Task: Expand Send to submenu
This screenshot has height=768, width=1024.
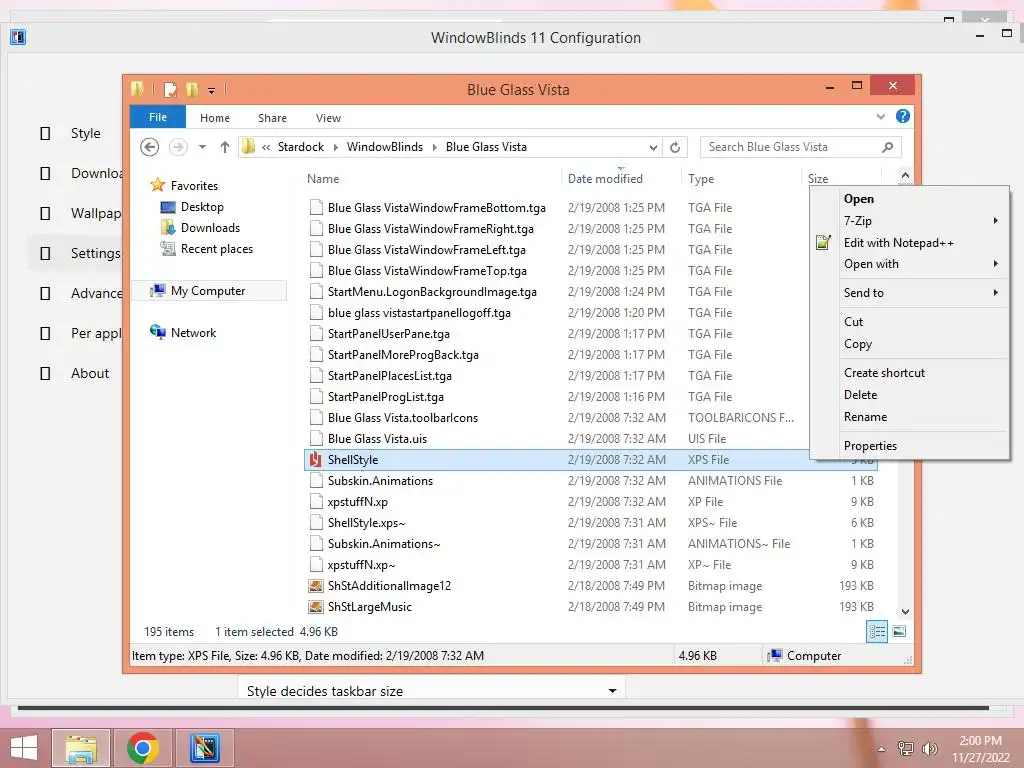Action: 909,293
